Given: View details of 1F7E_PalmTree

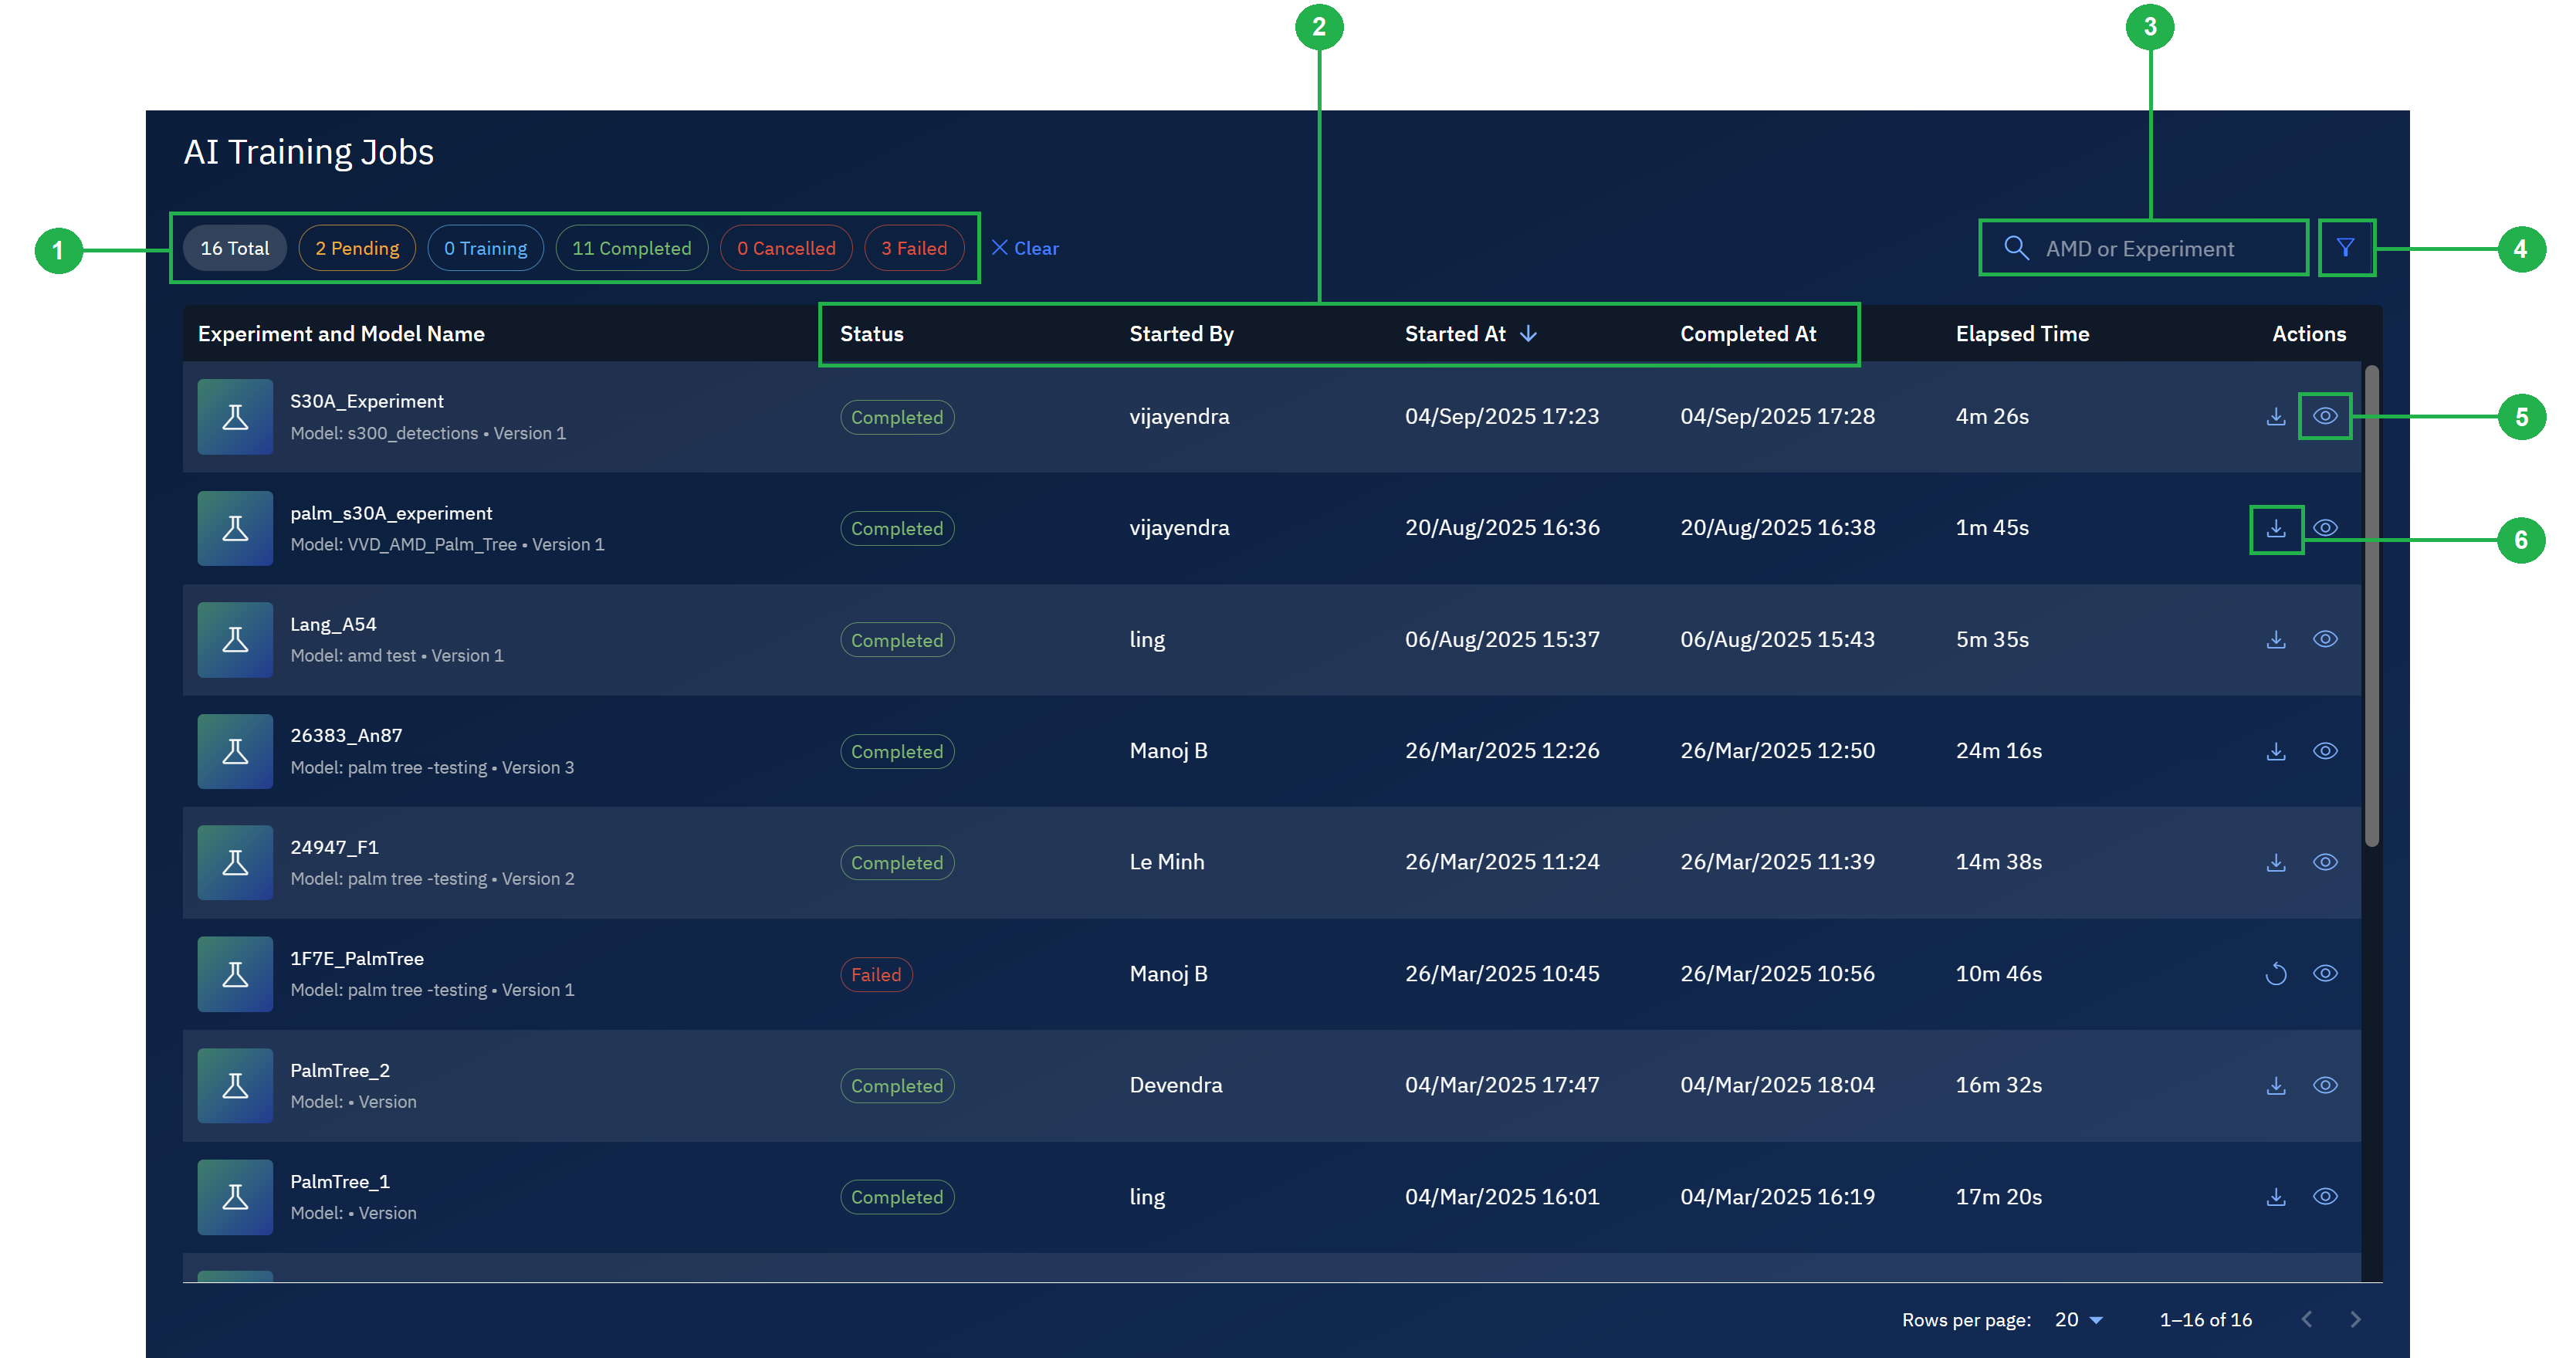Looking at the screenshot, I should (x=2325, y=973).
